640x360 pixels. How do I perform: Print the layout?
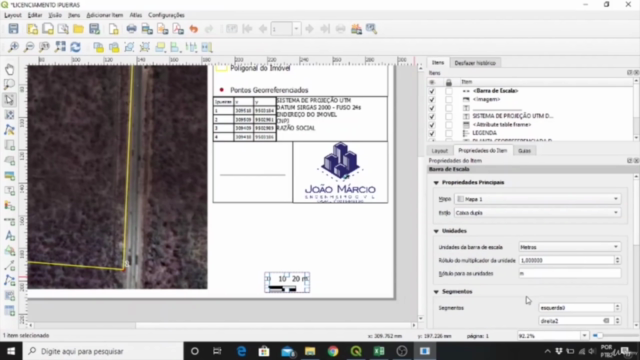click(131, 29)
